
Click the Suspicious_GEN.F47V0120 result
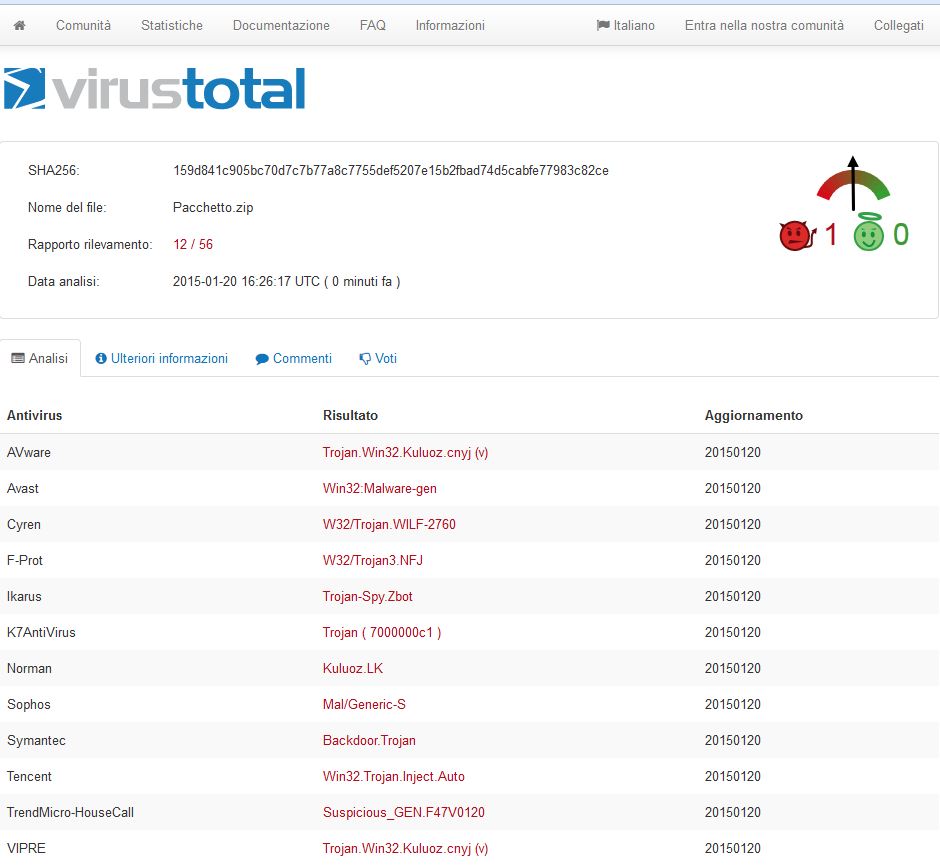pos(403,812)
